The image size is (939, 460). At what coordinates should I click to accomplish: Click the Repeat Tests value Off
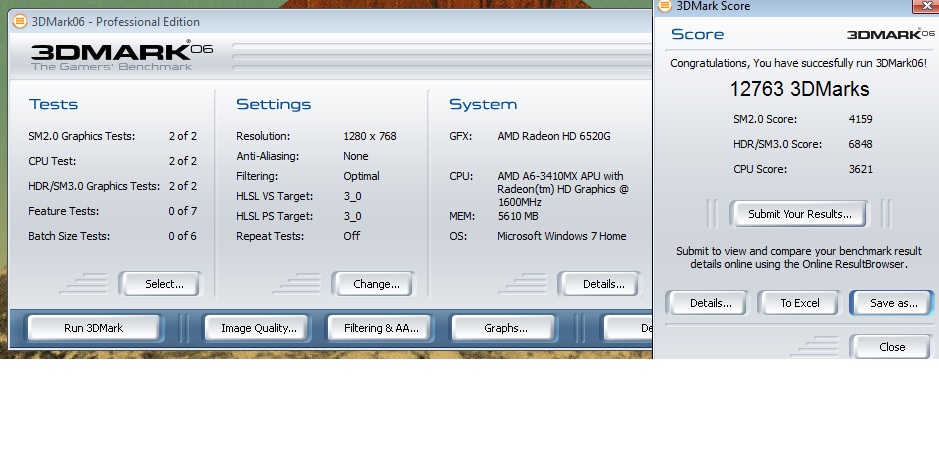point(352,236)
